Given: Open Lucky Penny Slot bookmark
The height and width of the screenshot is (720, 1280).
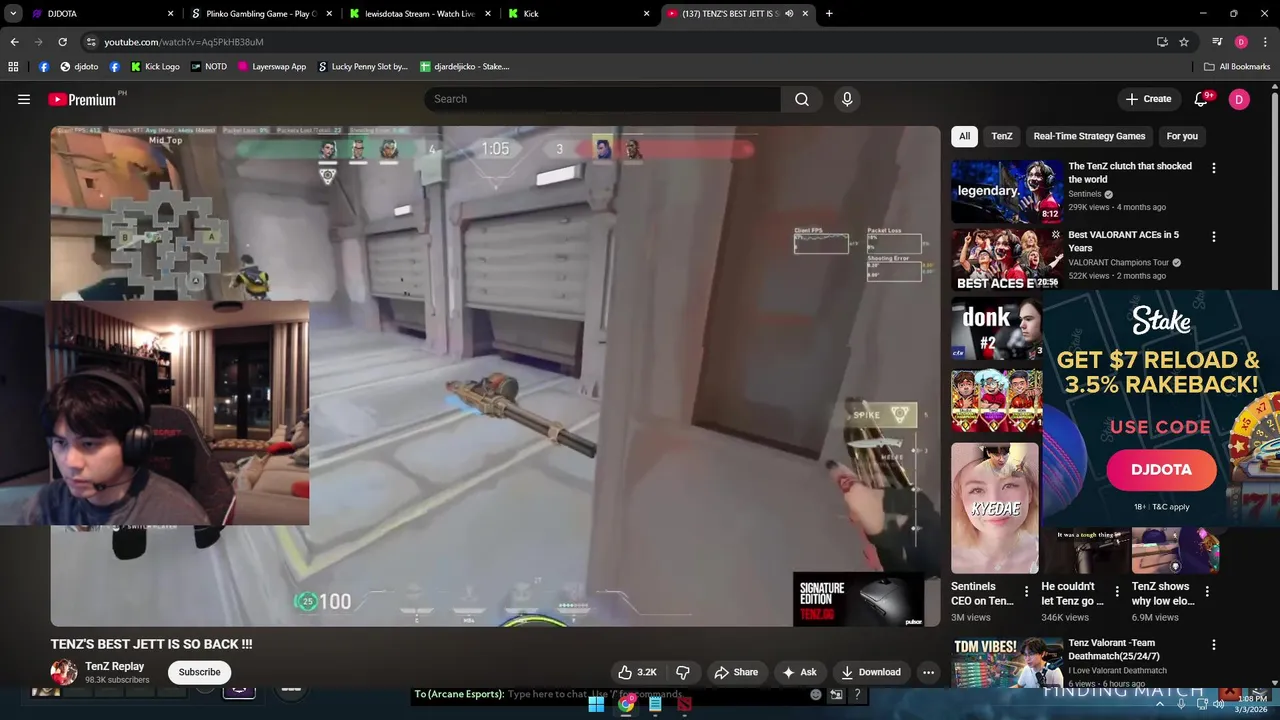Looking at the screenshot, I should (x=362, y=67).
